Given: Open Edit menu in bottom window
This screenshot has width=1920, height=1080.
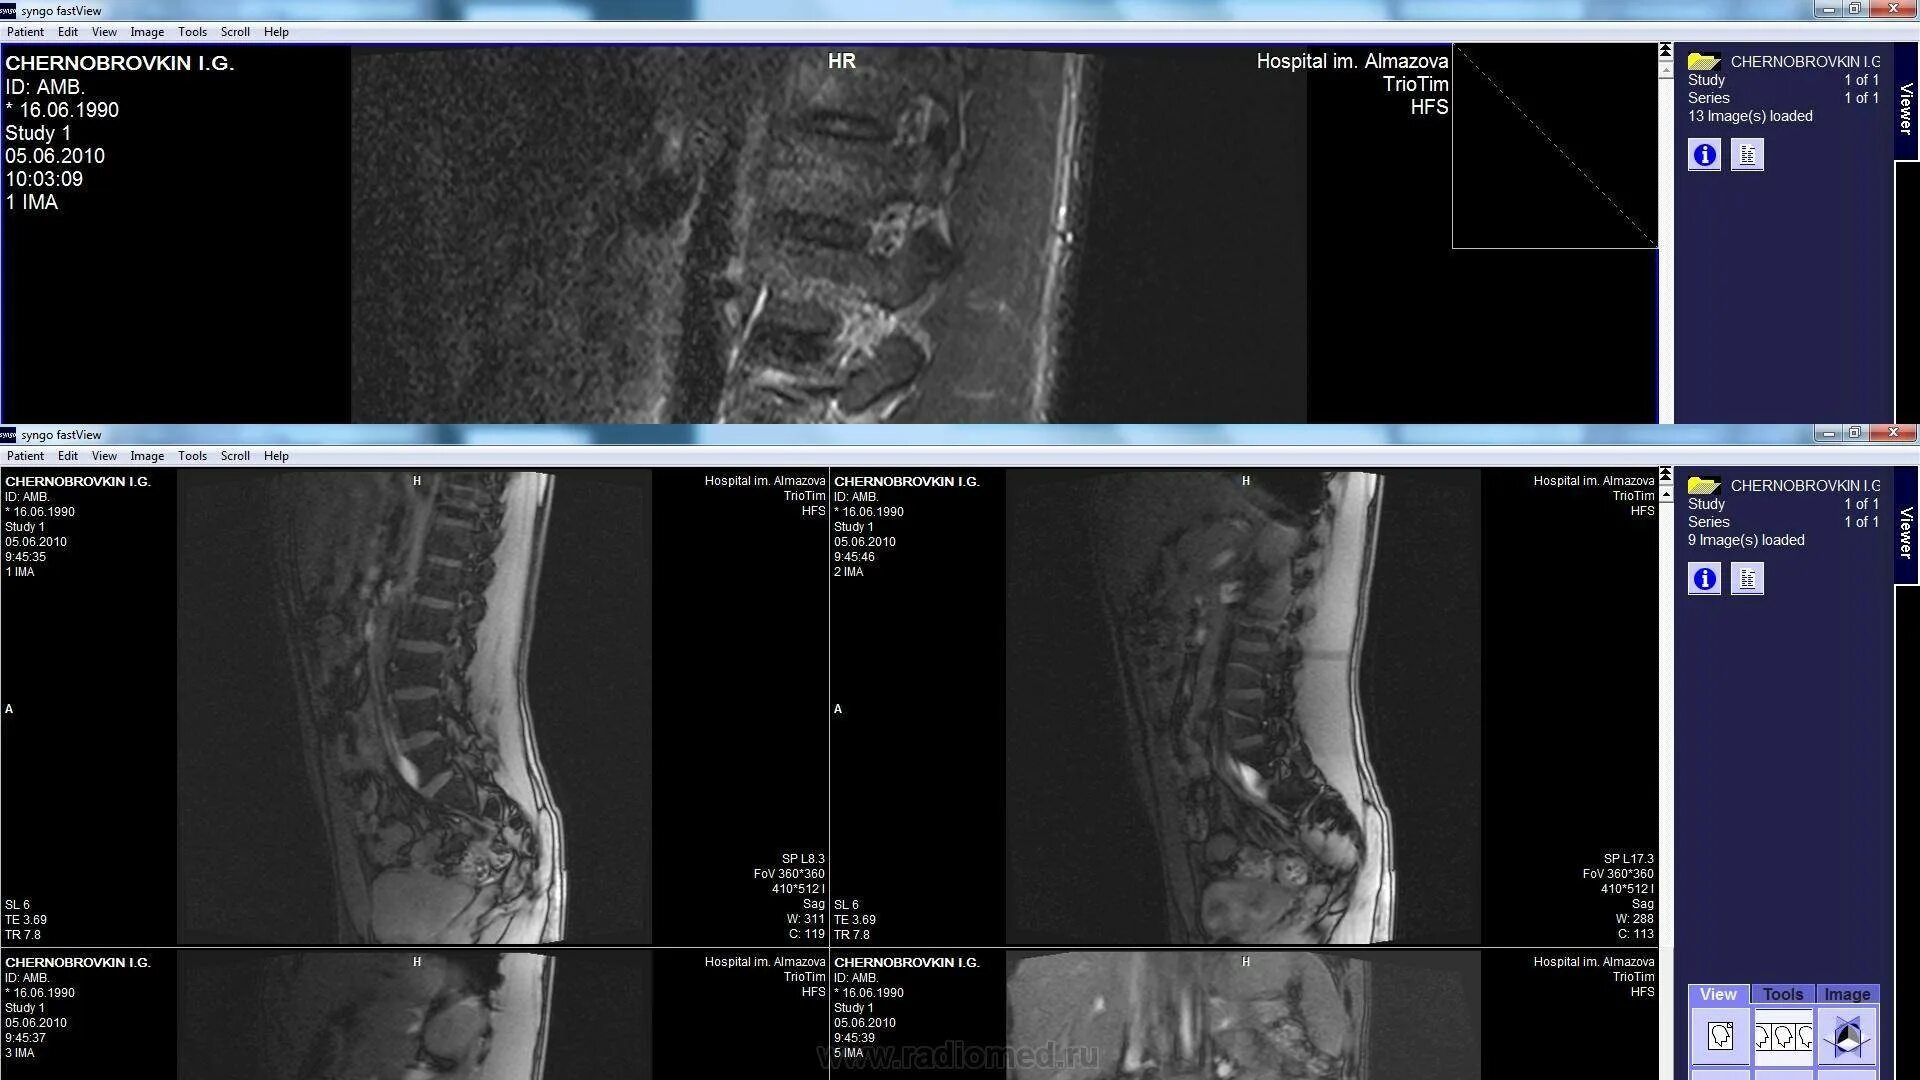Looking at the screenshot, I should pyautogui.click(x=68, y=456).
